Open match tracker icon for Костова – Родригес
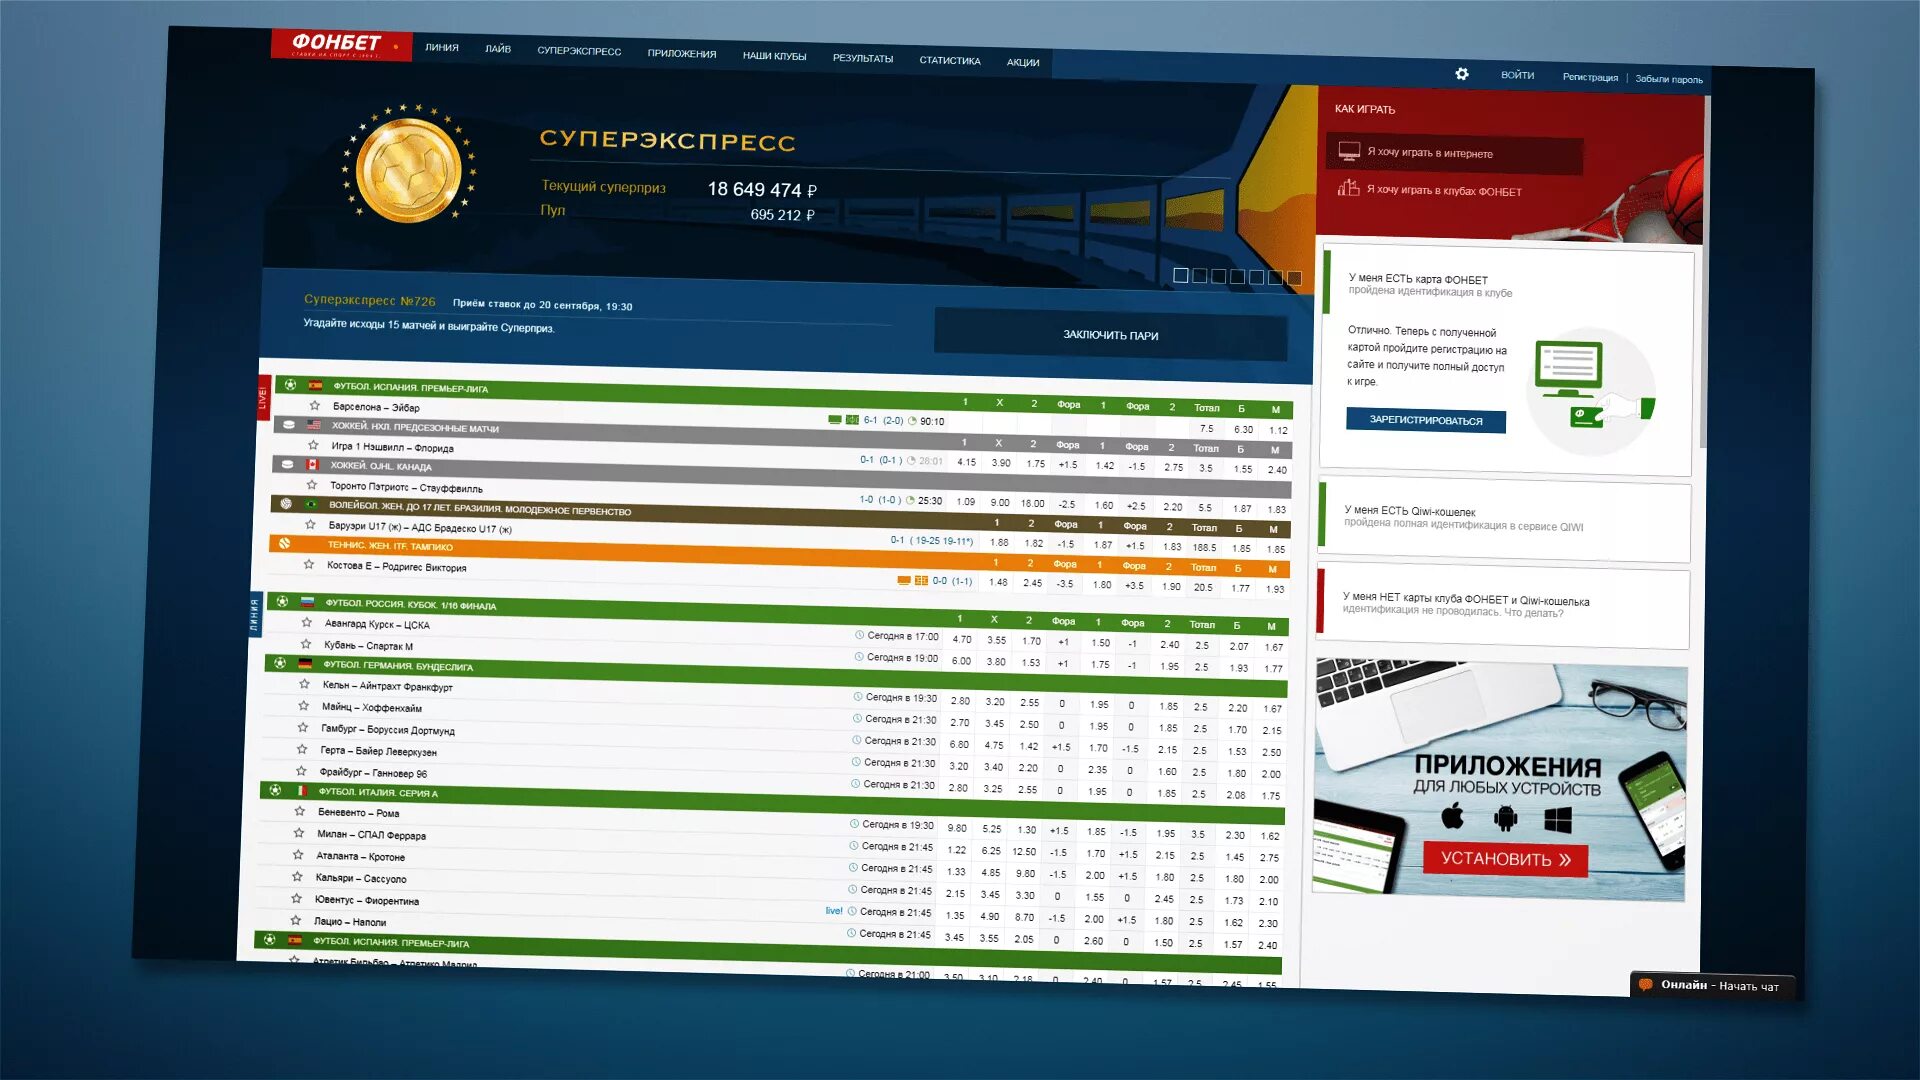Image resolution: width=1920 pixels, height=1080 pixels. 921,580
